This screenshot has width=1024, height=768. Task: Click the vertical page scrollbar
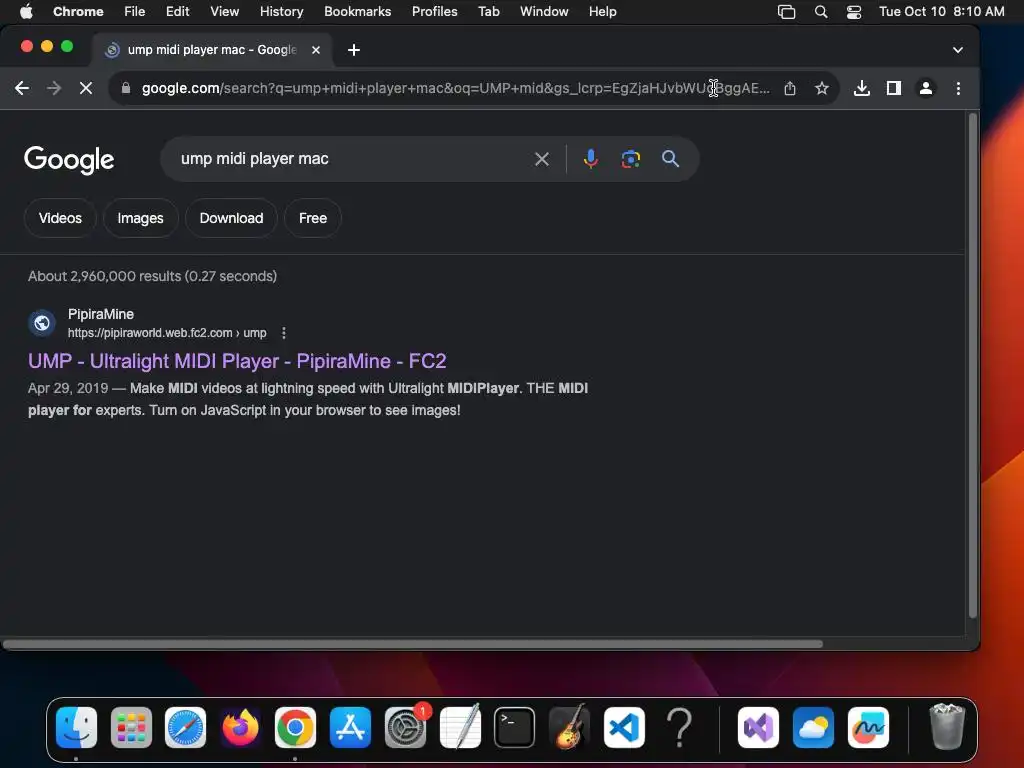[972, 366]
